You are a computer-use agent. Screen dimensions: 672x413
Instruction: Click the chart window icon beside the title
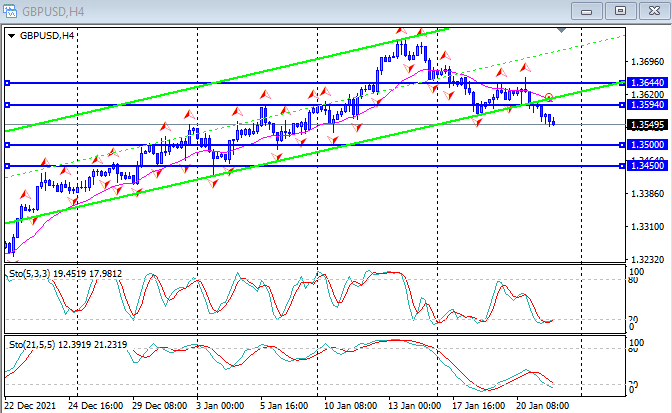coord(9,11)
